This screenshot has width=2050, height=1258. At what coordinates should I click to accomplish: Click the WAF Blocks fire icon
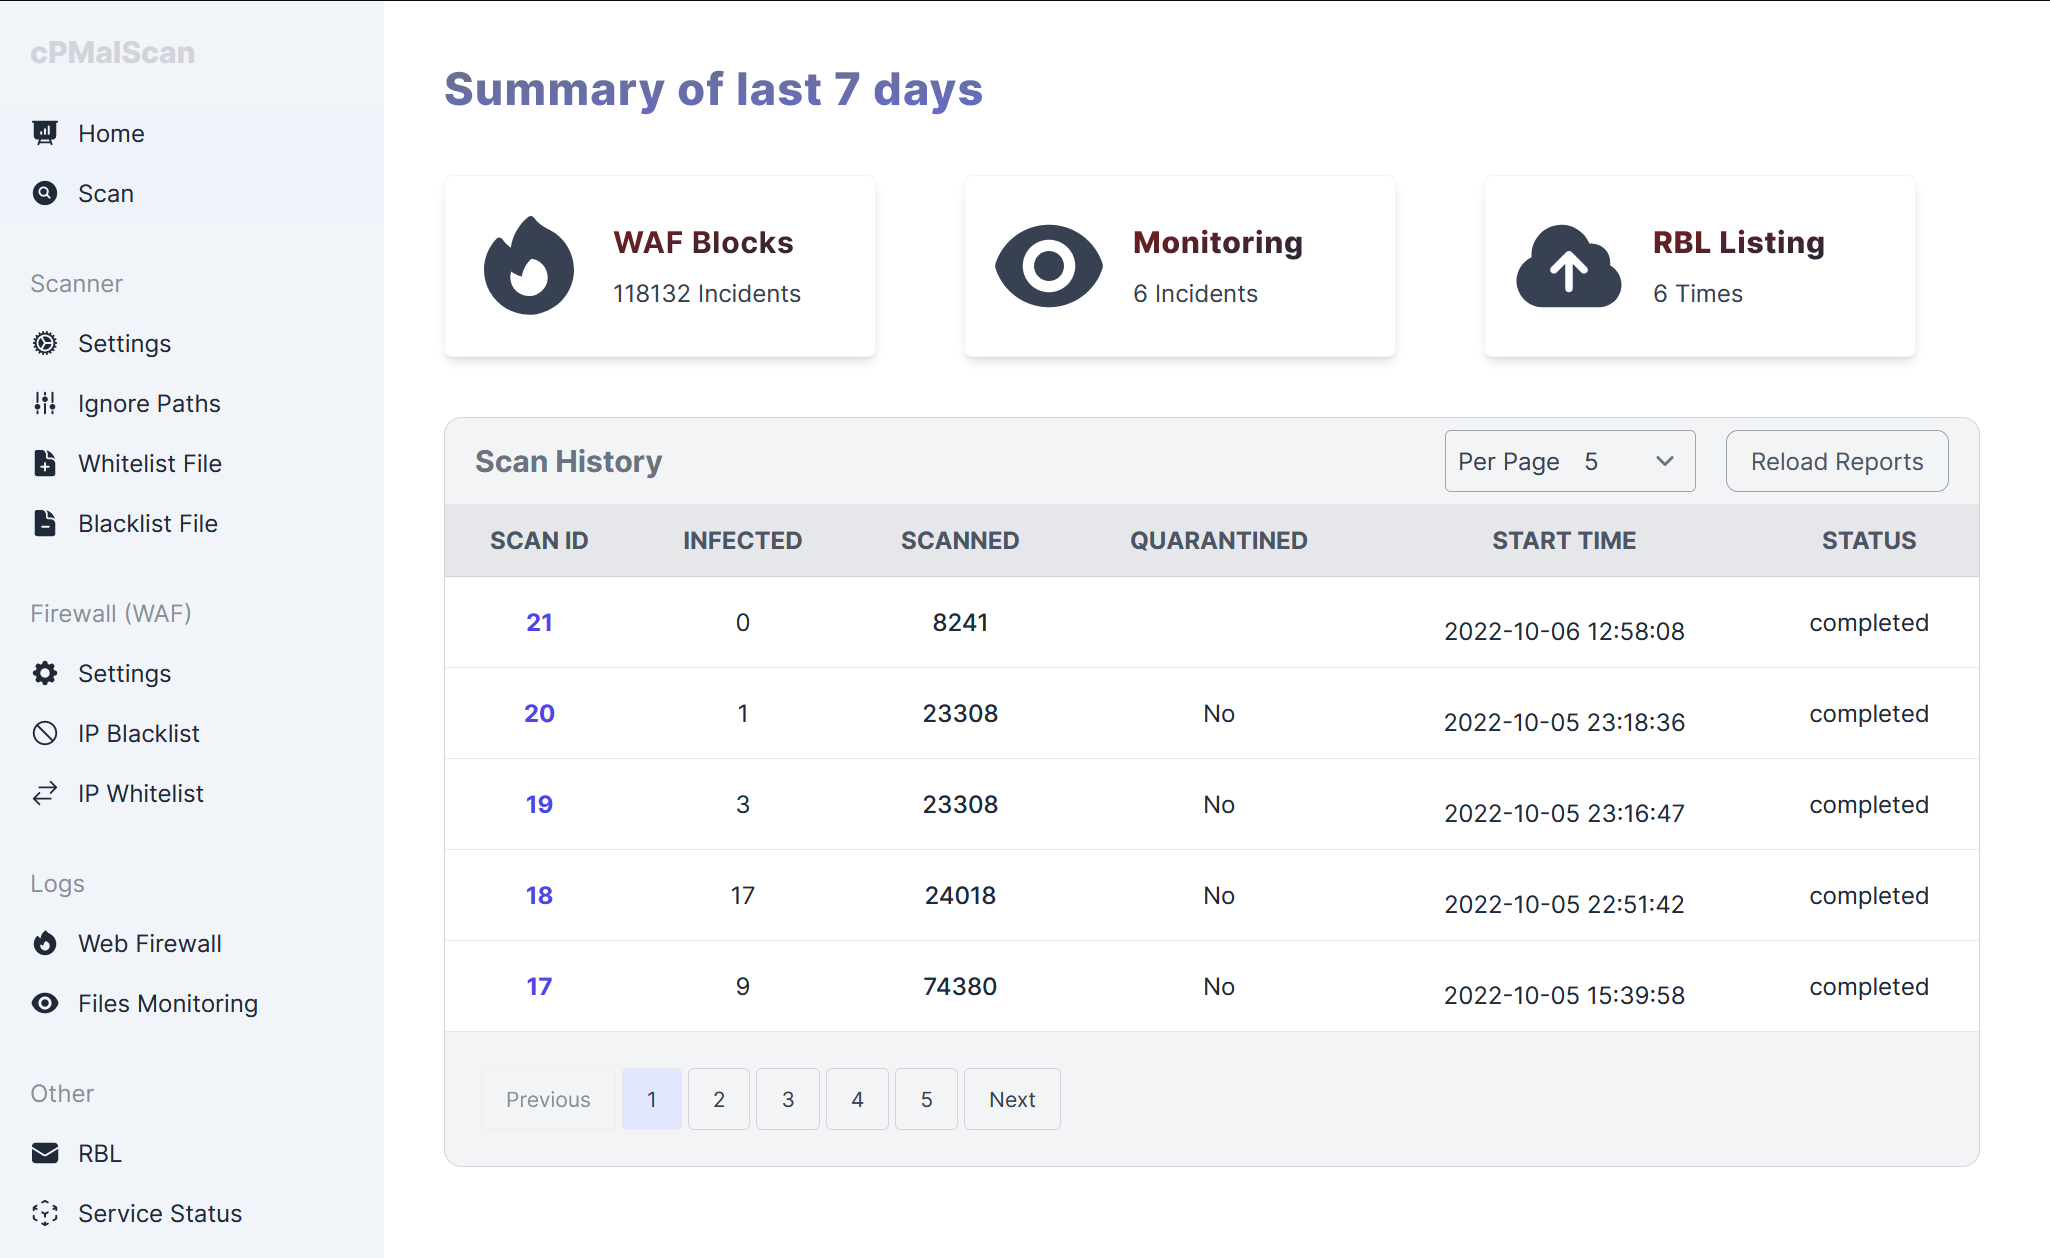(529, 266)
